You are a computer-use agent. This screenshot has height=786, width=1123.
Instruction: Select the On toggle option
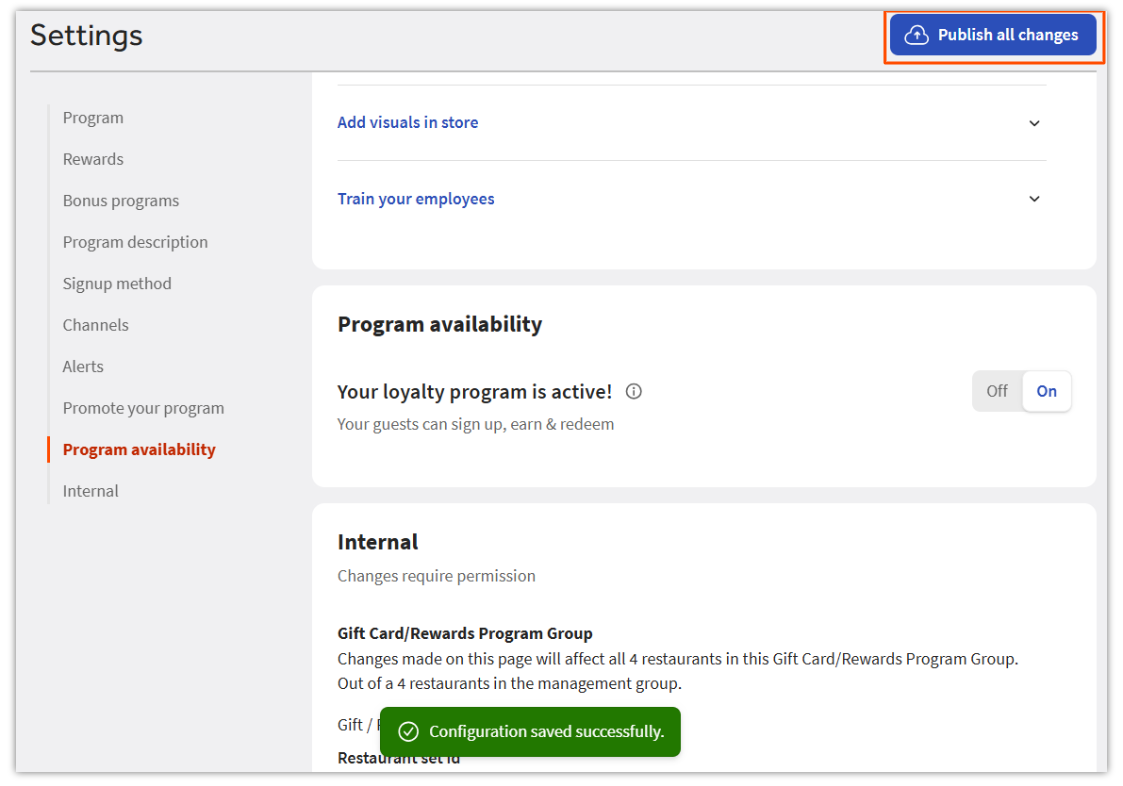(x=1046, y=392)
